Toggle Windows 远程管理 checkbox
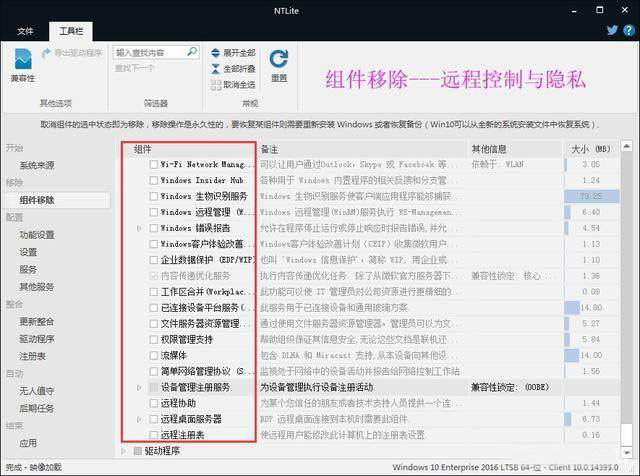Screen dimensions: 640x476 tap(153, 212)
